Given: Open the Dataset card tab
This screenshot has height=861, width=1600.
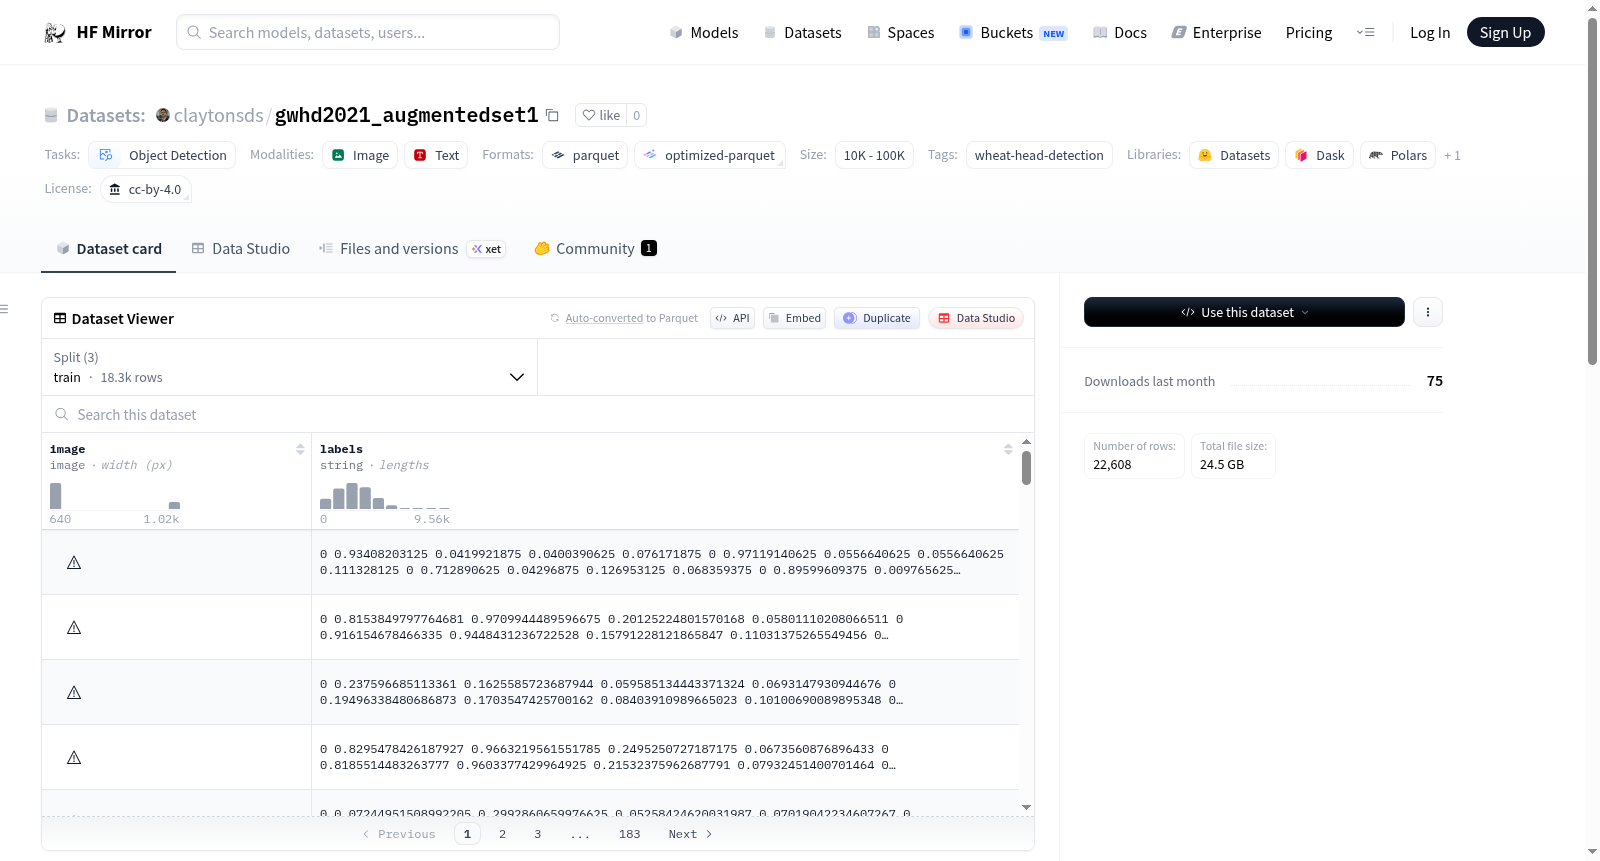Looking at the screenshot, I should tap(108, 249).
